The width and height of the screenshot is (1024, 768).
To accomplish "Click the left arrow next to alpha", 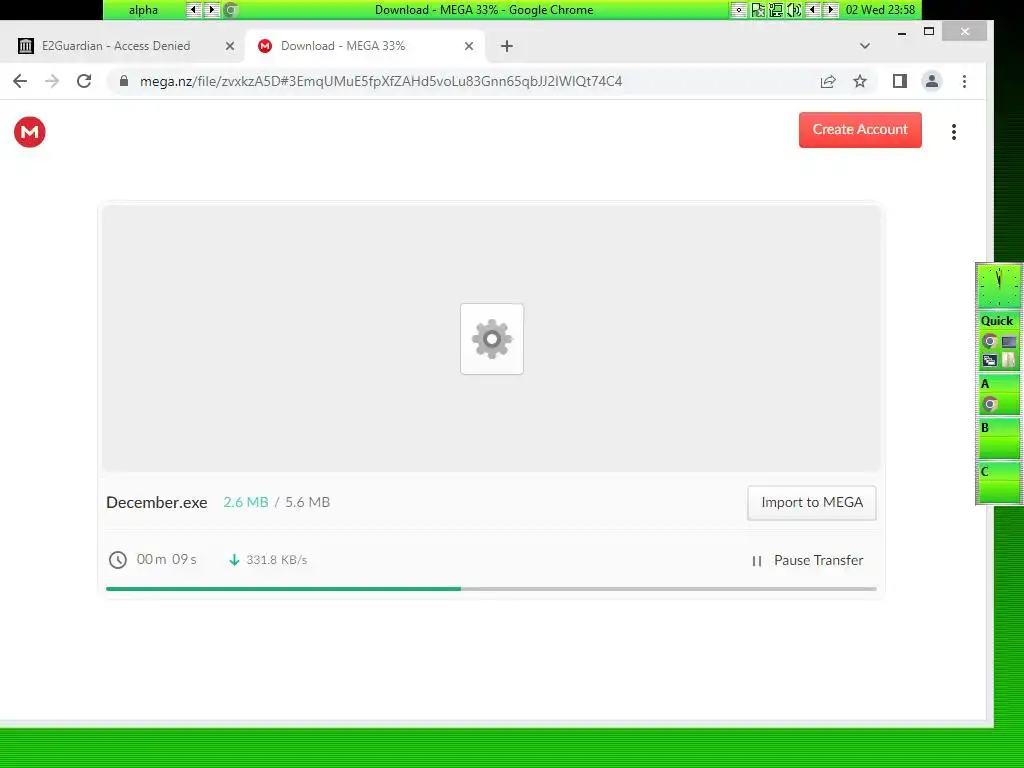I will [194, 10].
